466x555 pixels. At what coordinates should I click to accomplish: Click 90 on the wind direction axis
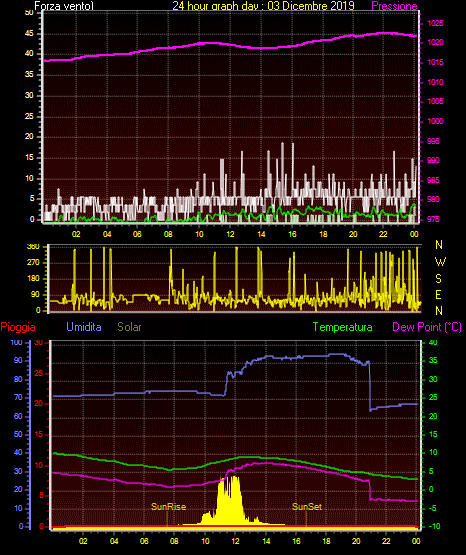[35, 294]
